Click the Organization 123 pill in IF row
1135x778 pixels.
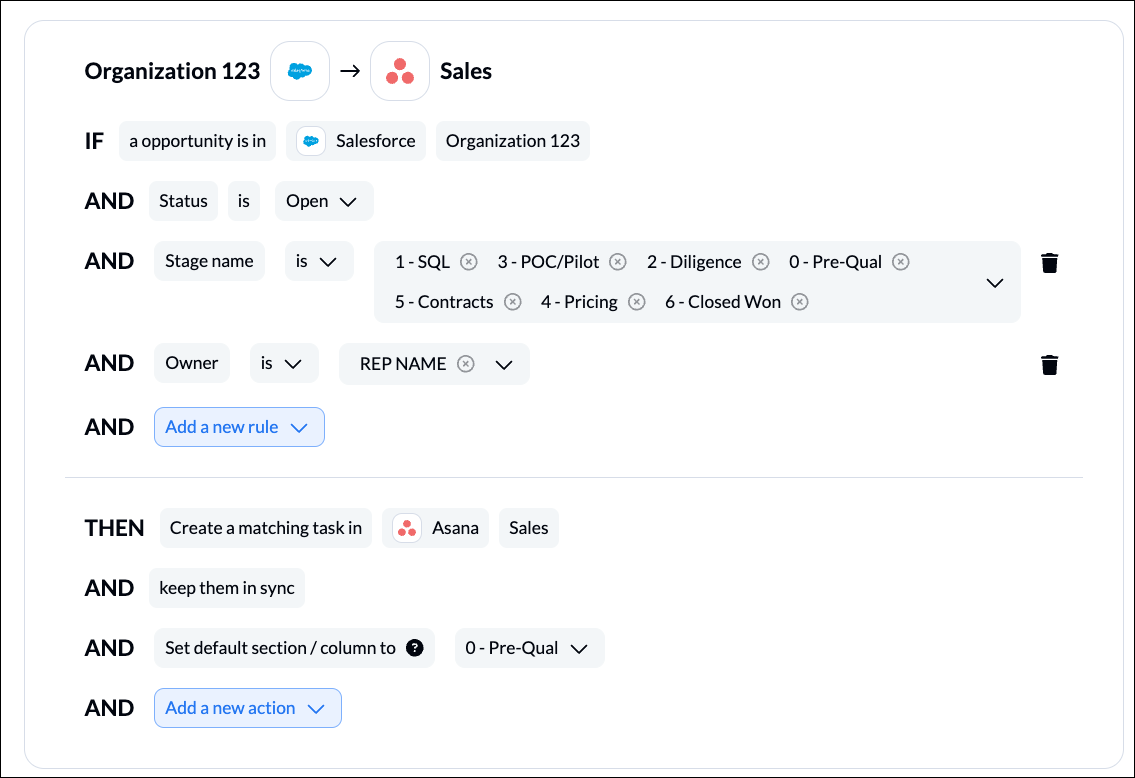pos(512,141)
